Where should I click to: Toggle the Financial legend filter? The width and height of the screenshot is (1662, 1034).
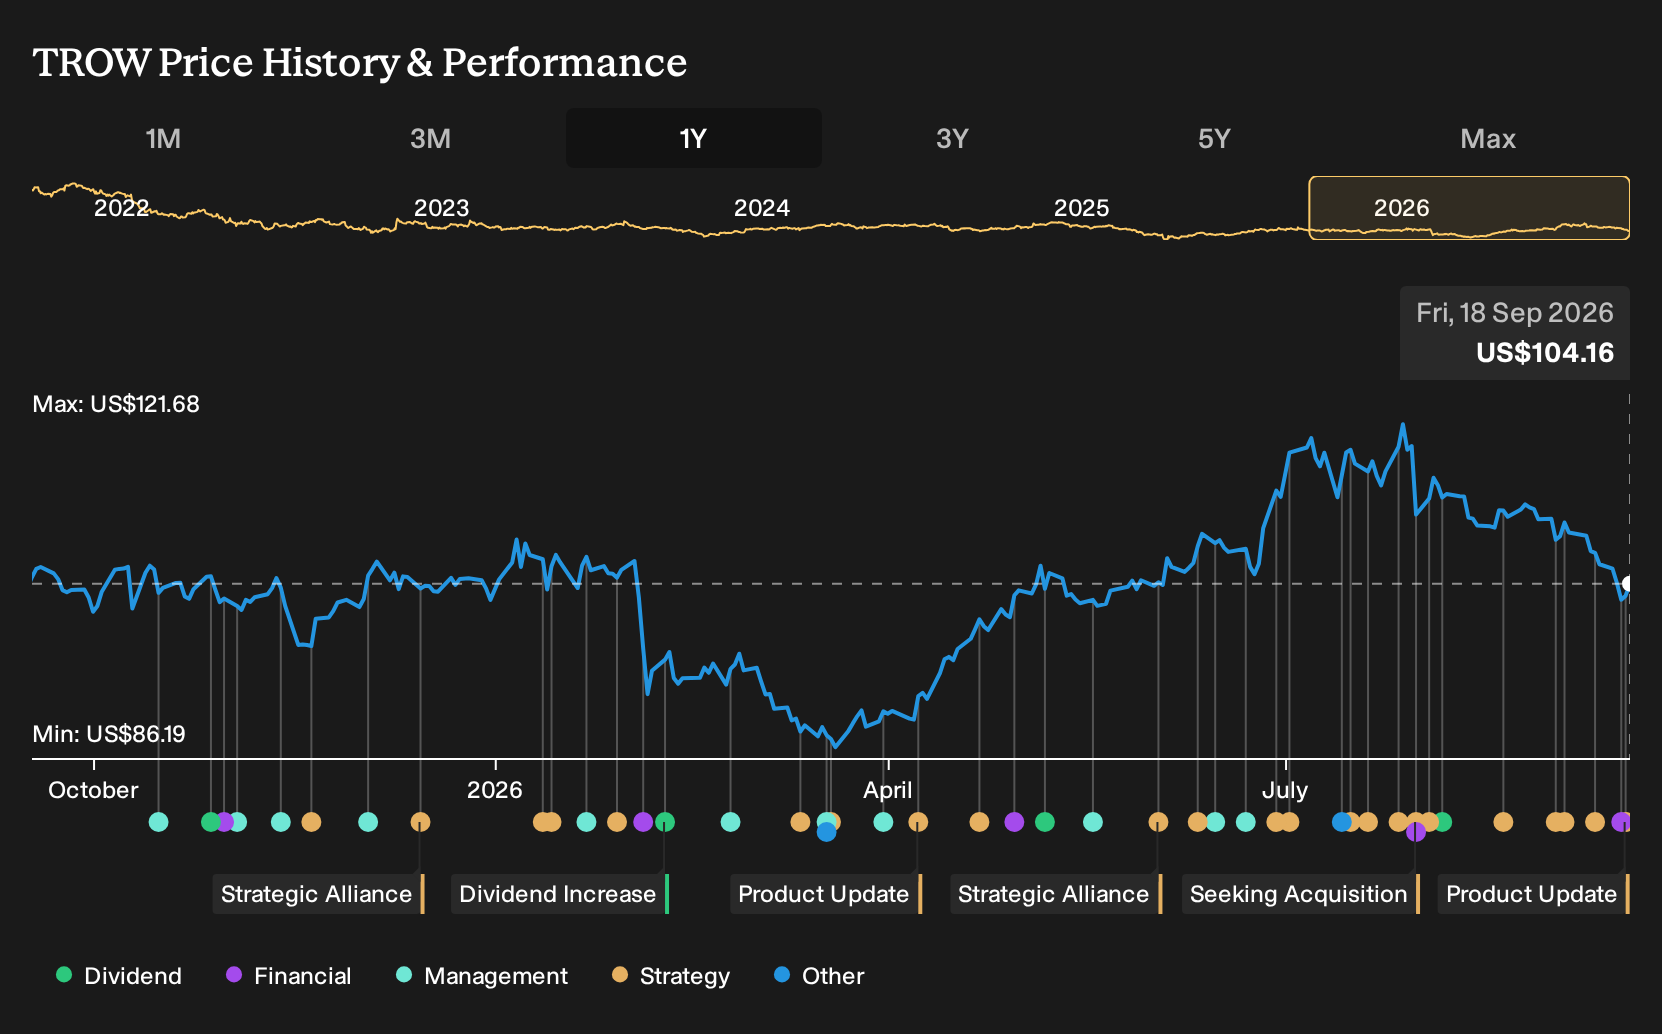pyautogui.click(x=288, y=976)
